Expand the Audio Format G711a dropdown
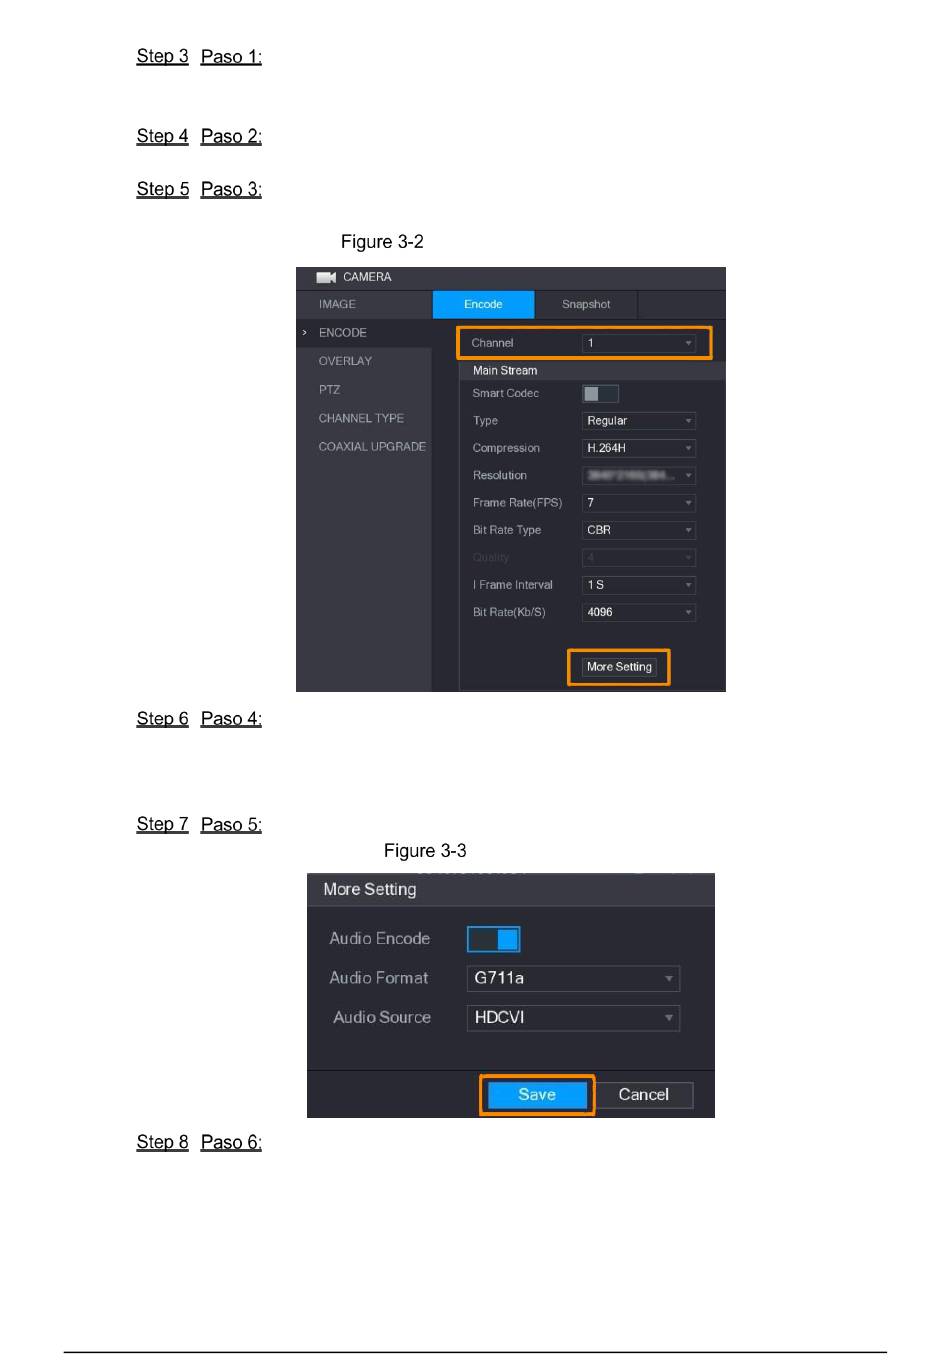 coord(573,978)
